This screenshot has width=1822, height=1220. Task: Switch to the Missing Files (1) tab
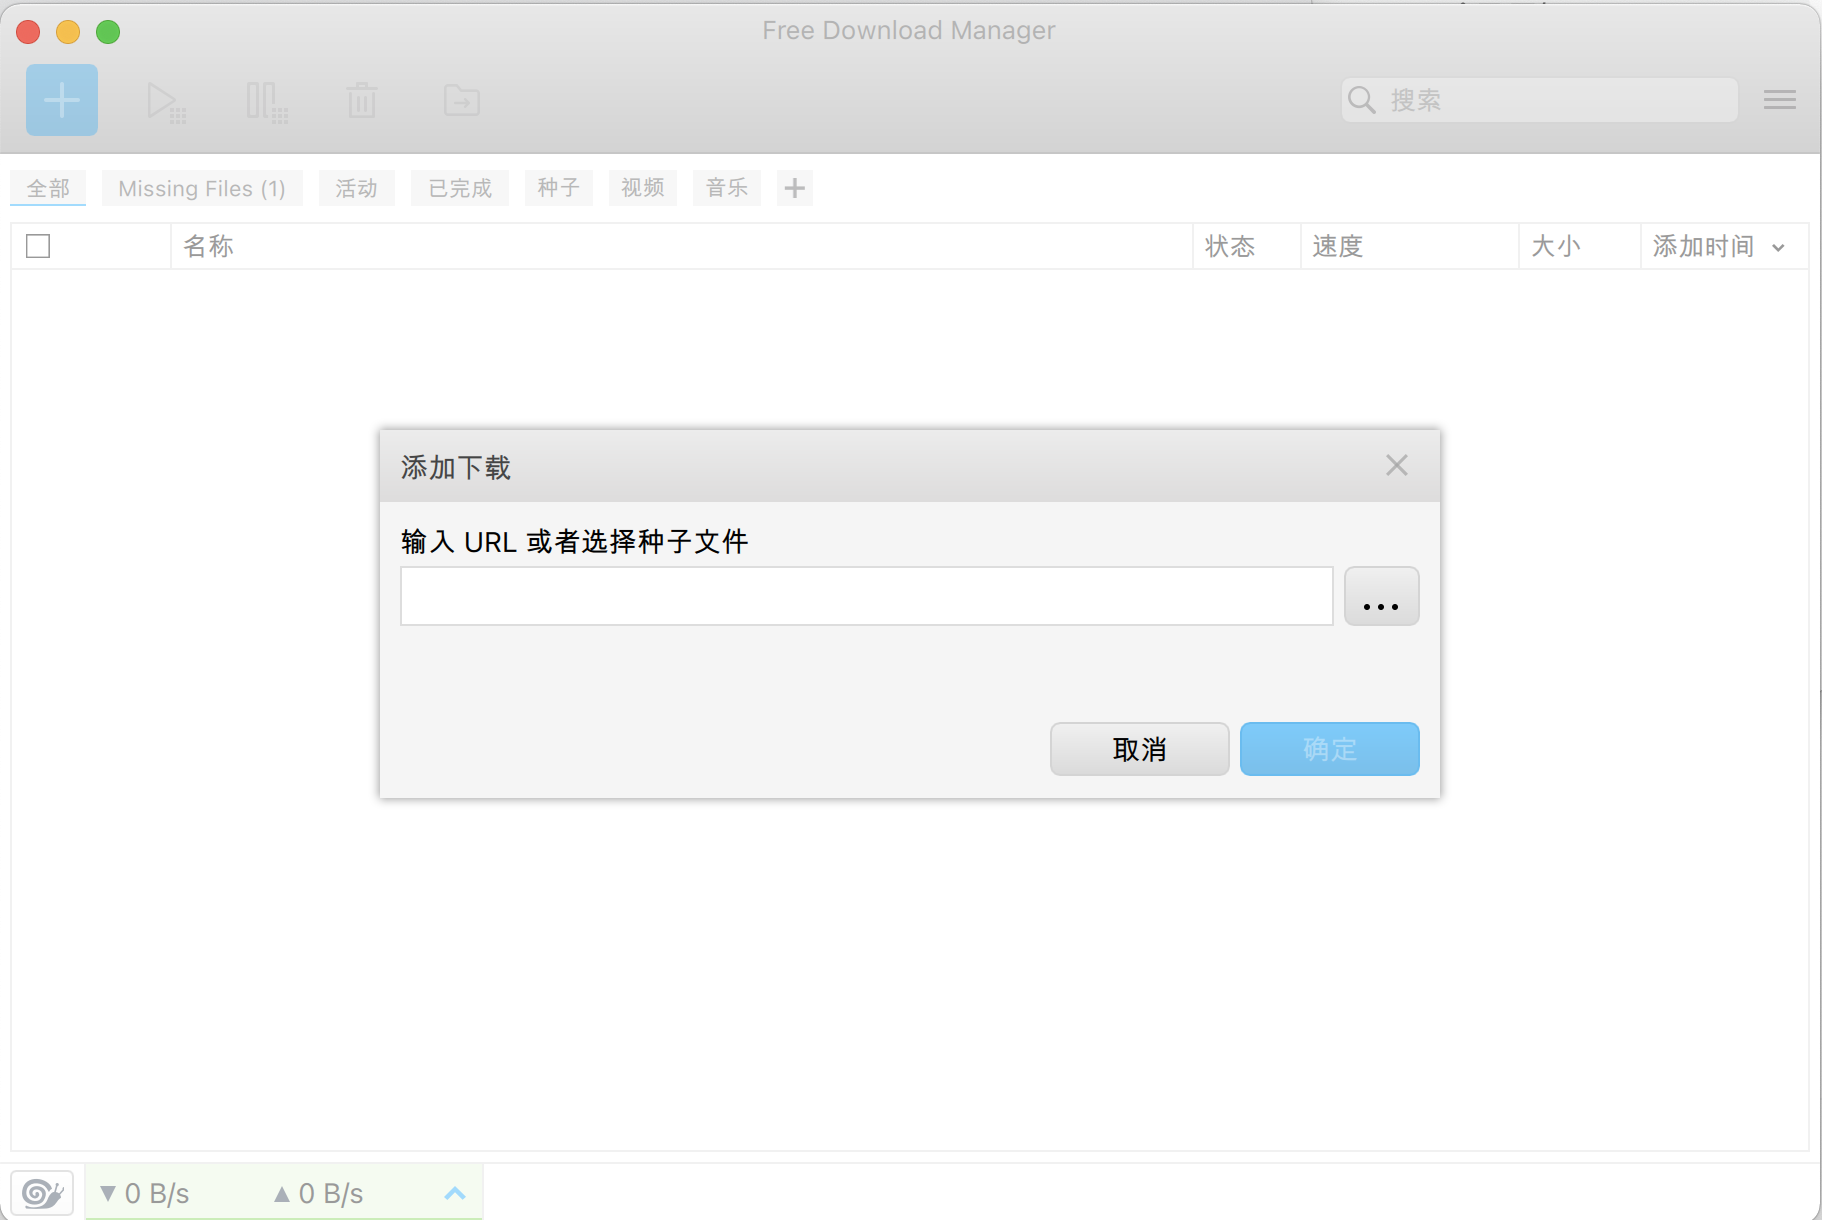[x=202, y=188]
